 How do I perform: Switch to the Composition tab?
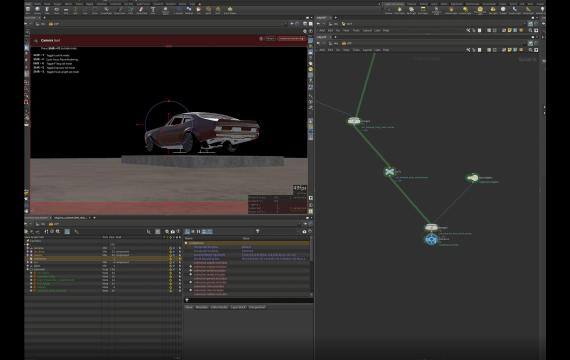tap(257, 307)
